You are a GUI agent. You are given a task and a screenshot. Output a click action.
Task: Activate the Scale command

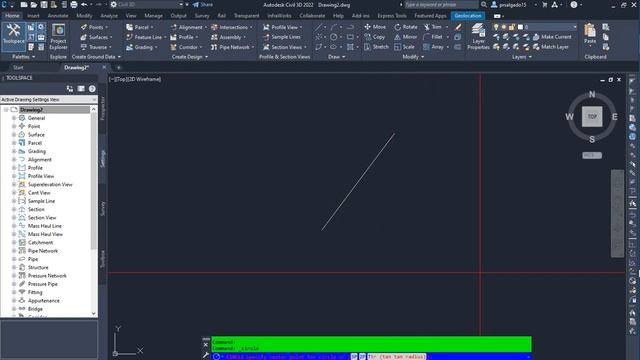tap(404, 47)
